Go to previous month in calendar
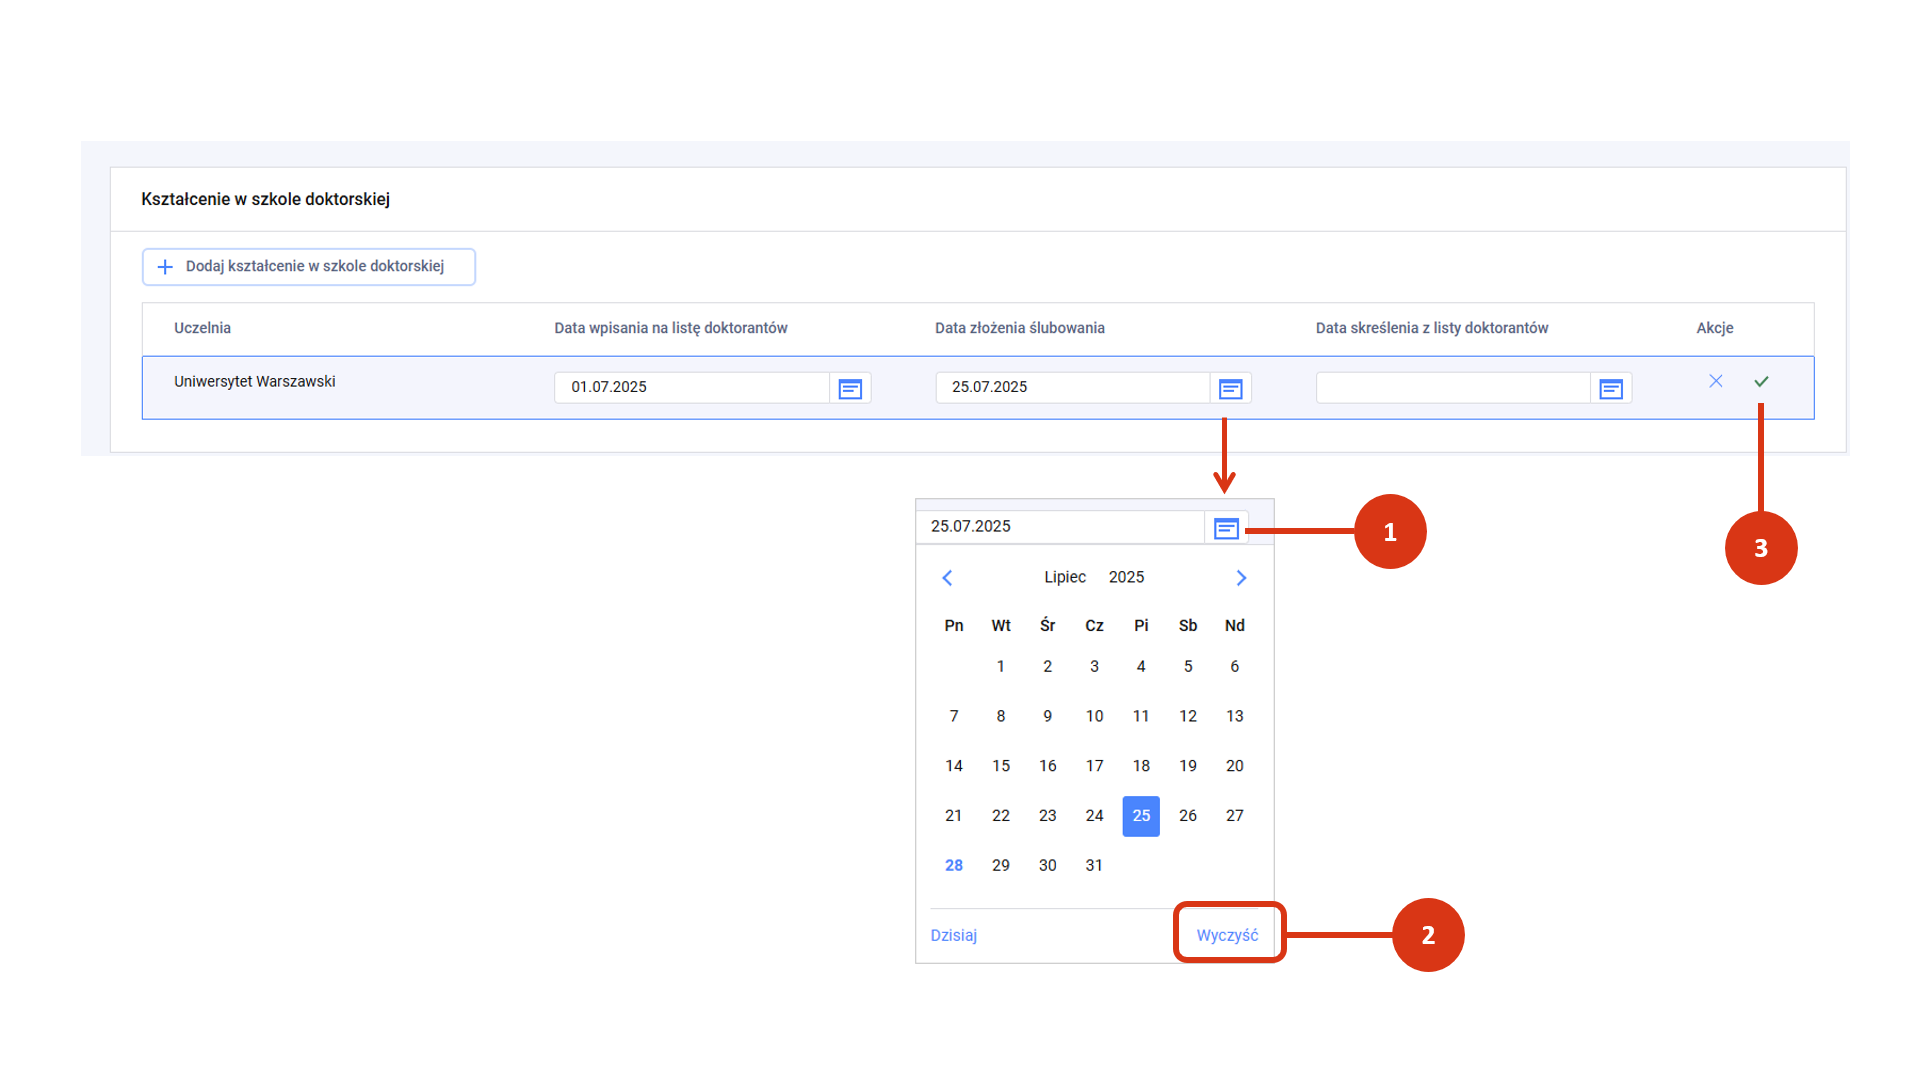This screenshot has height=1080, width=1920. point(947,578)
